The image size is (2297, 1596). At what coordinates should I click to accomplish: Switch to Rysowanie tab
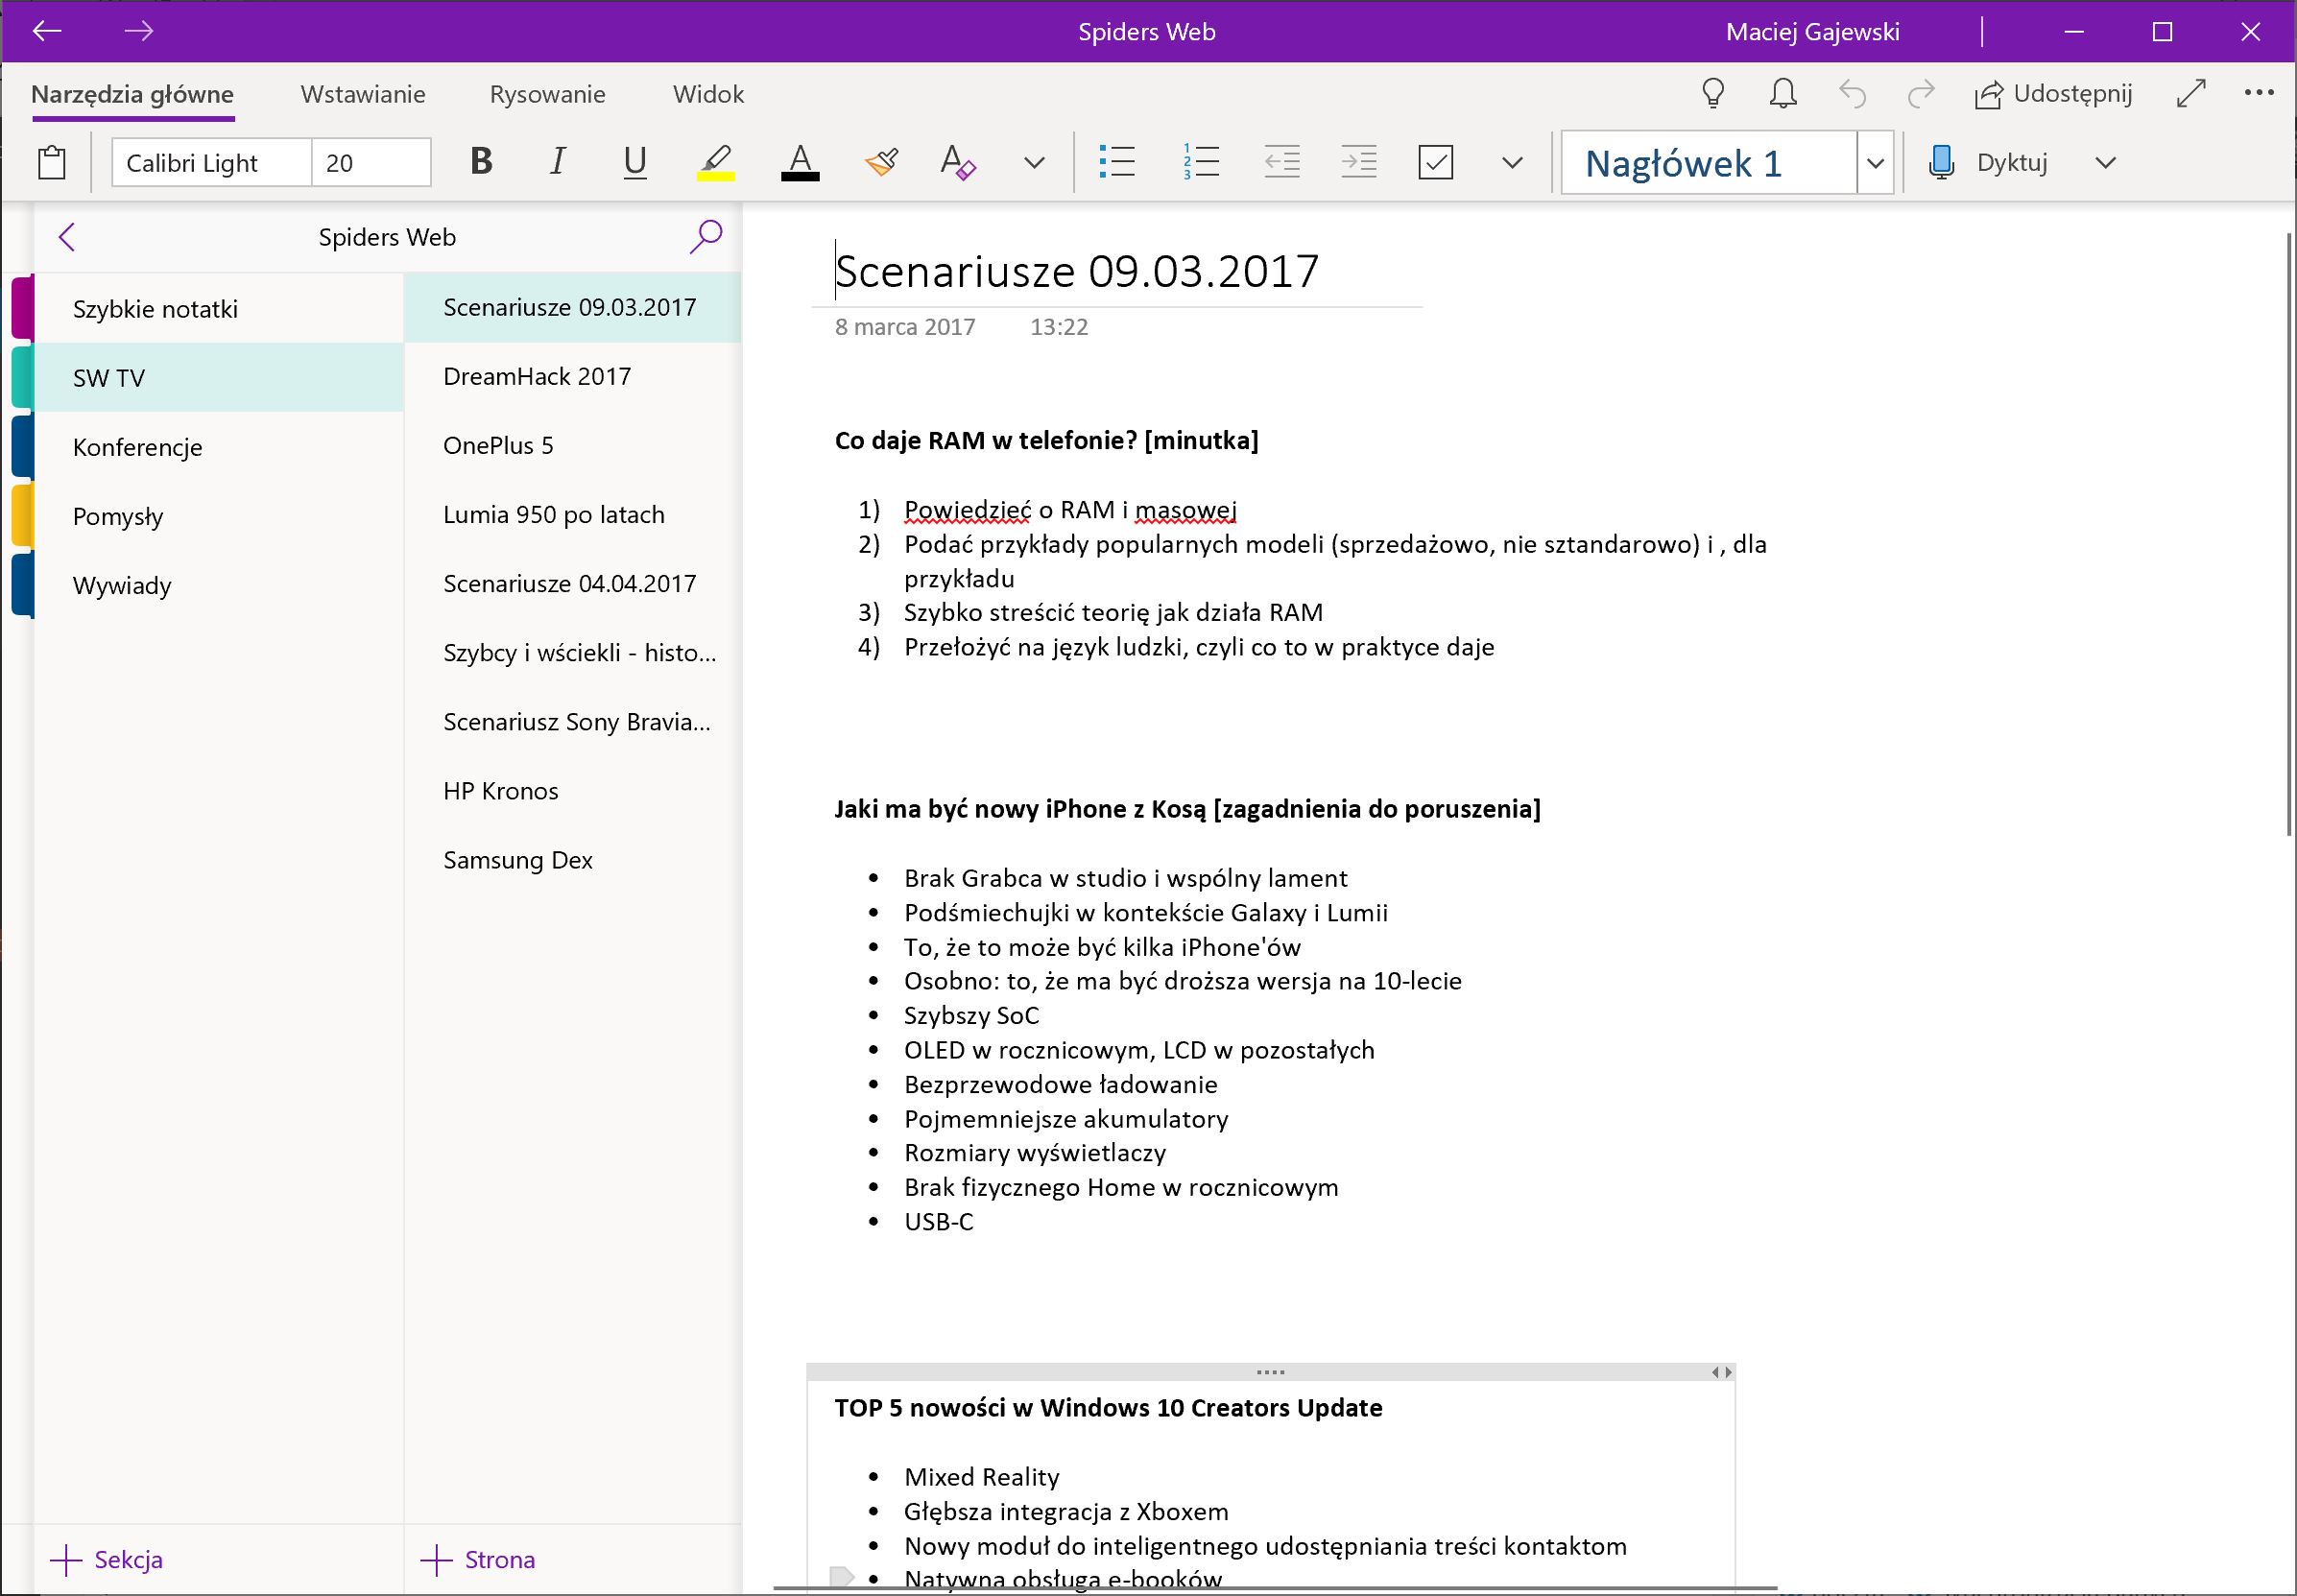point(547,94)
